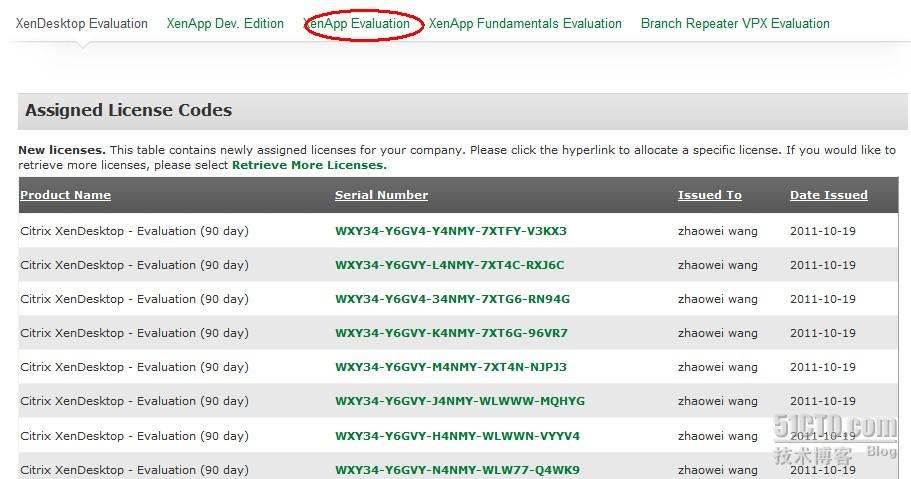Allocate serial number ending in VYYV4

(457, 436)
